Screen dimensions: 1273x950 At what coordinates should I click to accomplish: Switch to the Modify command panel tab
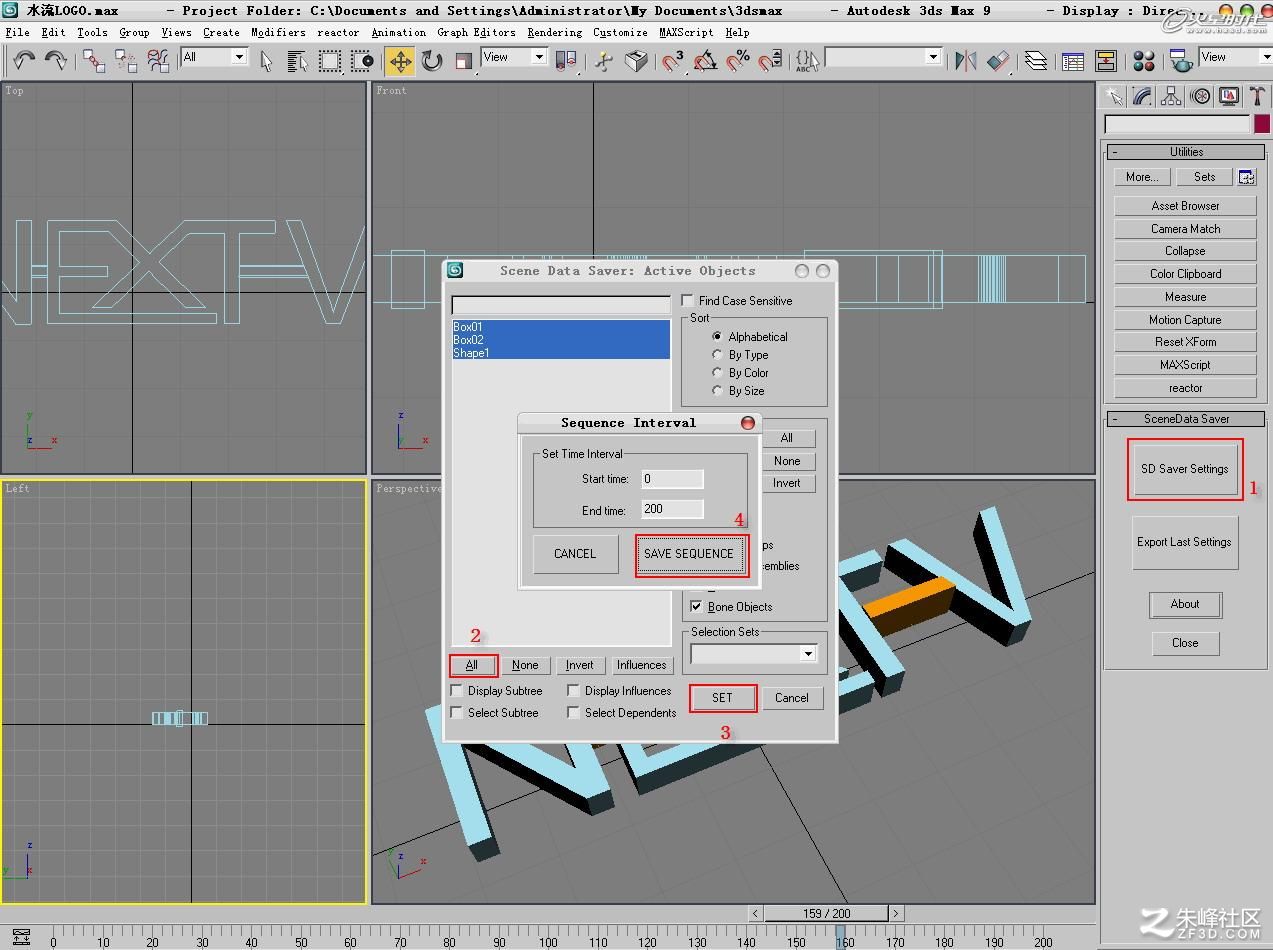pos(1142,97)
